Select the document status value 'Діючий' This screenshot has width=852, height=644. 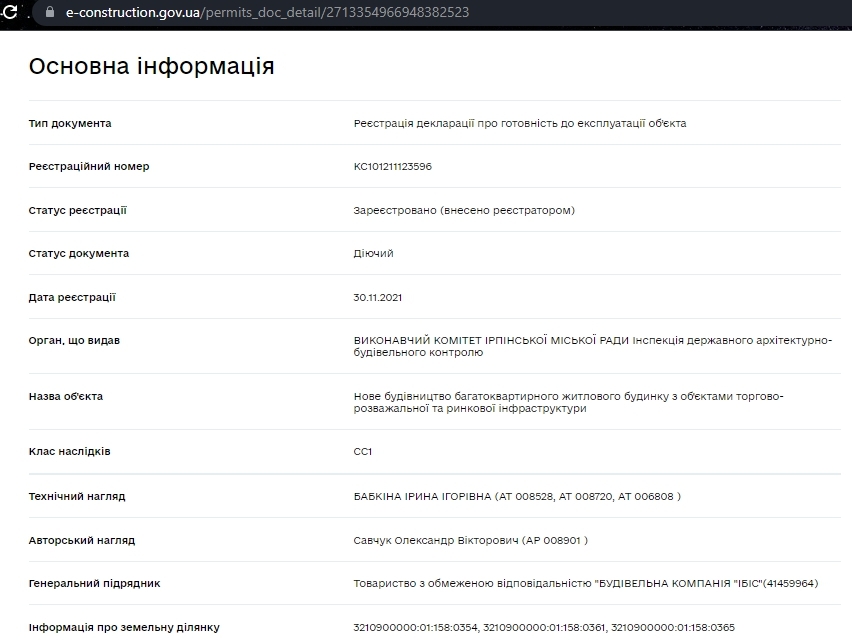[373, 253]
